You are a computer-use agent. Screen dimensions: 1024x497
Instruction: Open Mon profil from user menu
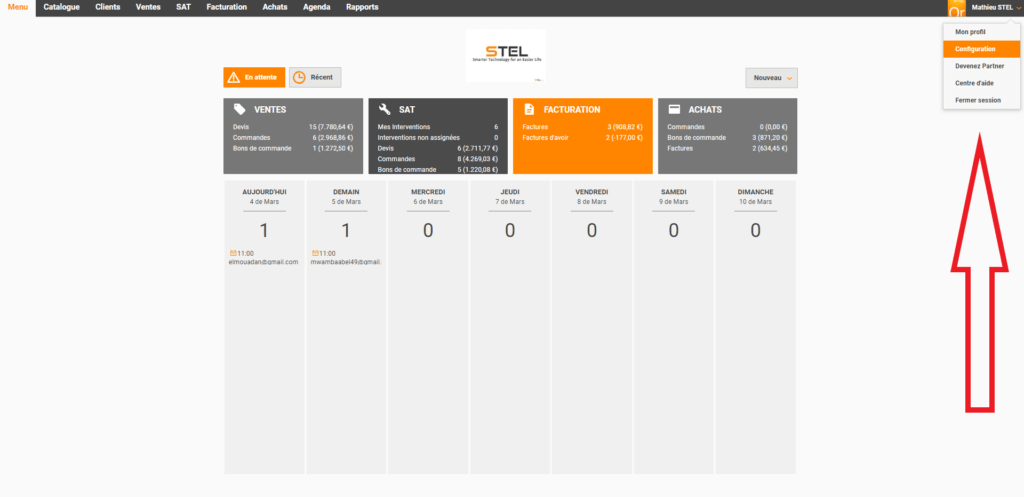tap(970, 32)
